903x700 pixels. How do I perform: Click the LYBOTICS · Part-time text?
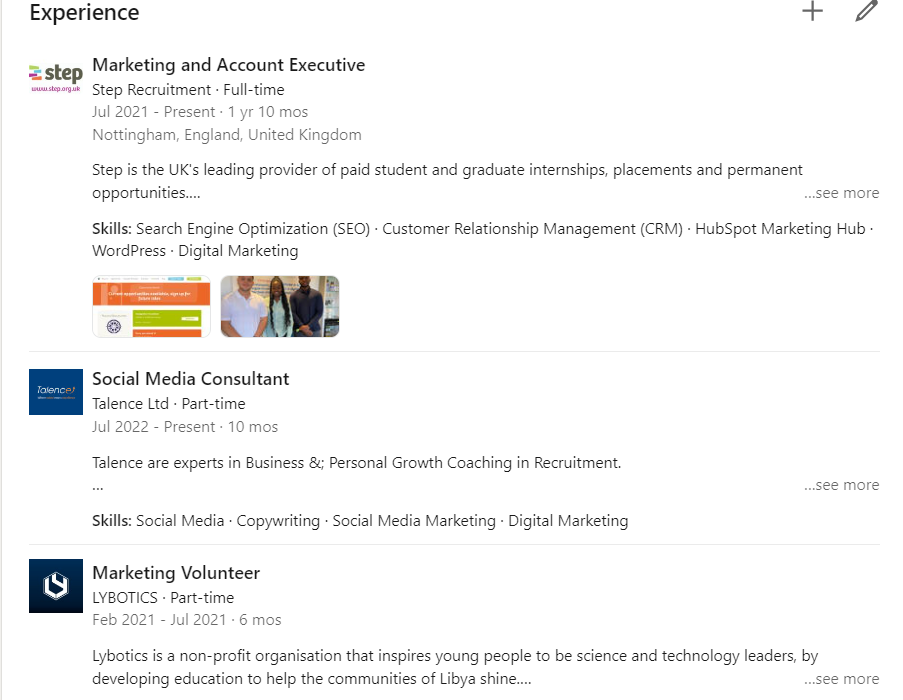(x=163, y=598)
